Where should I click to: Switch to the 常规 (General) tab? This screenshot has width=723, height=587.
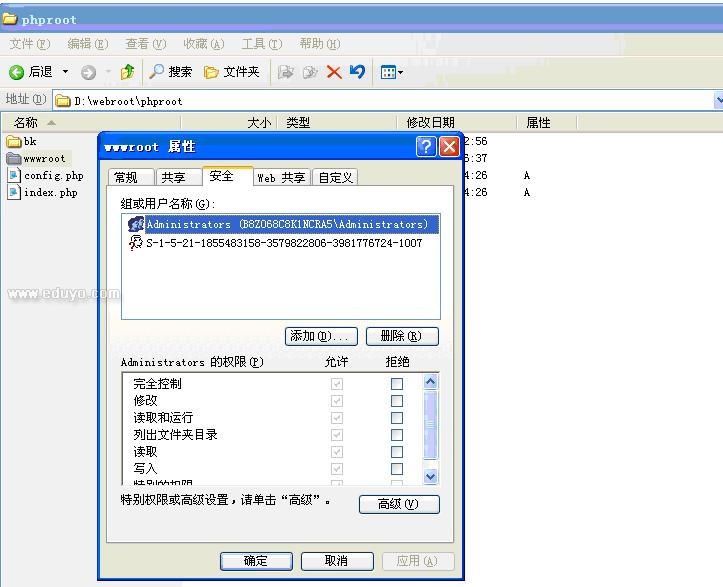point(126,178)
